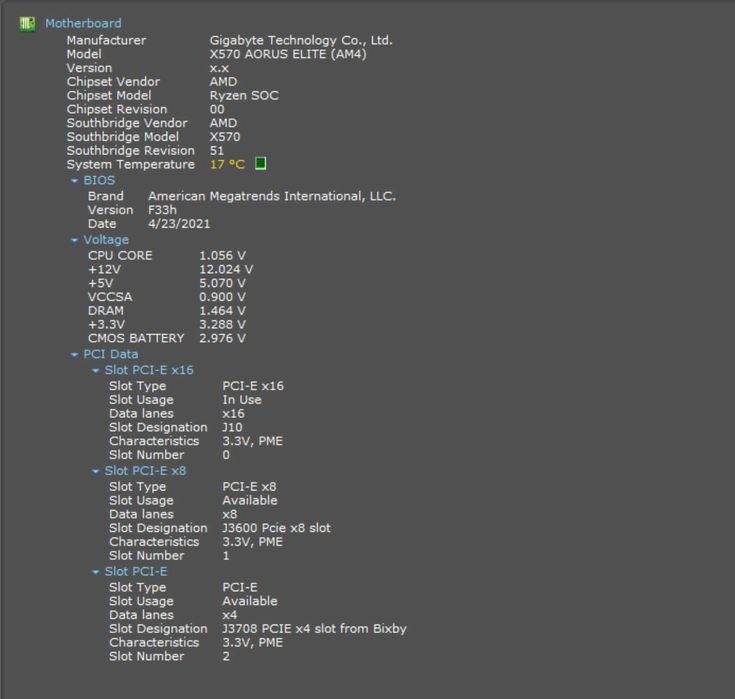Collapse the PCI Data section arrow
735x699 pixels.
tap(74, 354)
